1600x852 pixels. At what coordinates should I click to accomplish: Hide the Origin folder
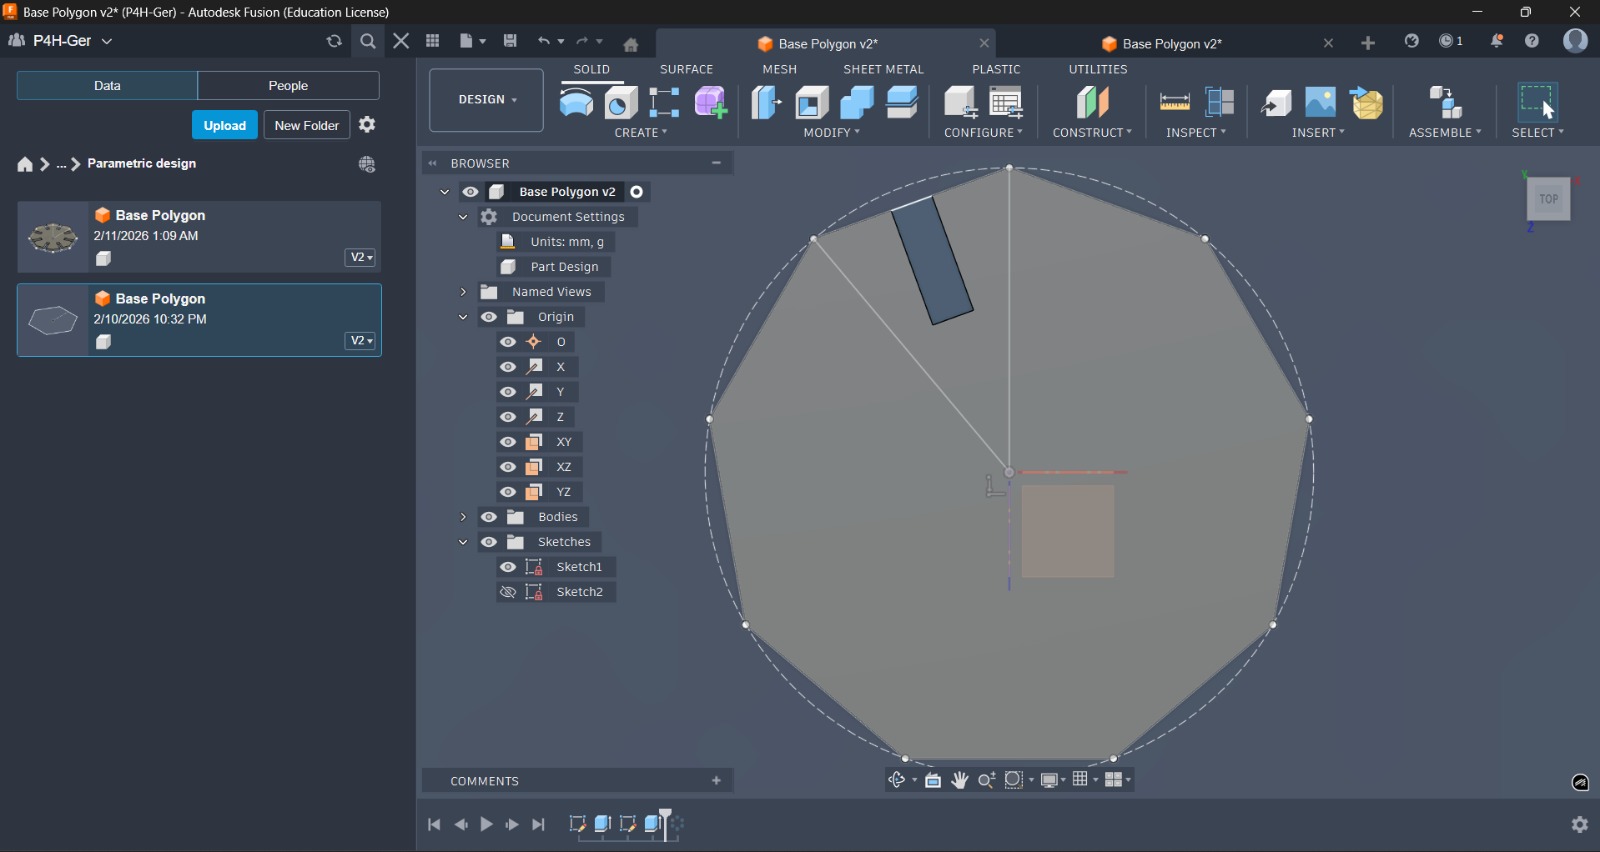point(489,317)
